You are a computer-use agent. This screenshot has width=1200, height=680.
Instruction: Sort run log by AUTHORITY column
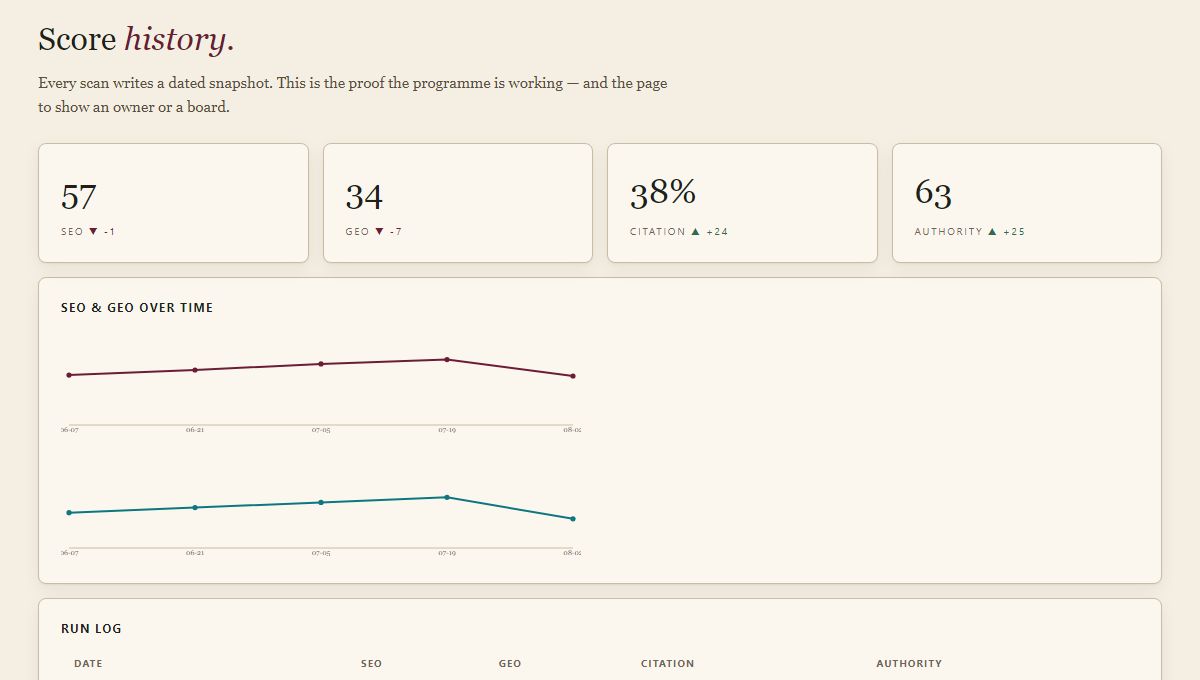click(909, 664)
